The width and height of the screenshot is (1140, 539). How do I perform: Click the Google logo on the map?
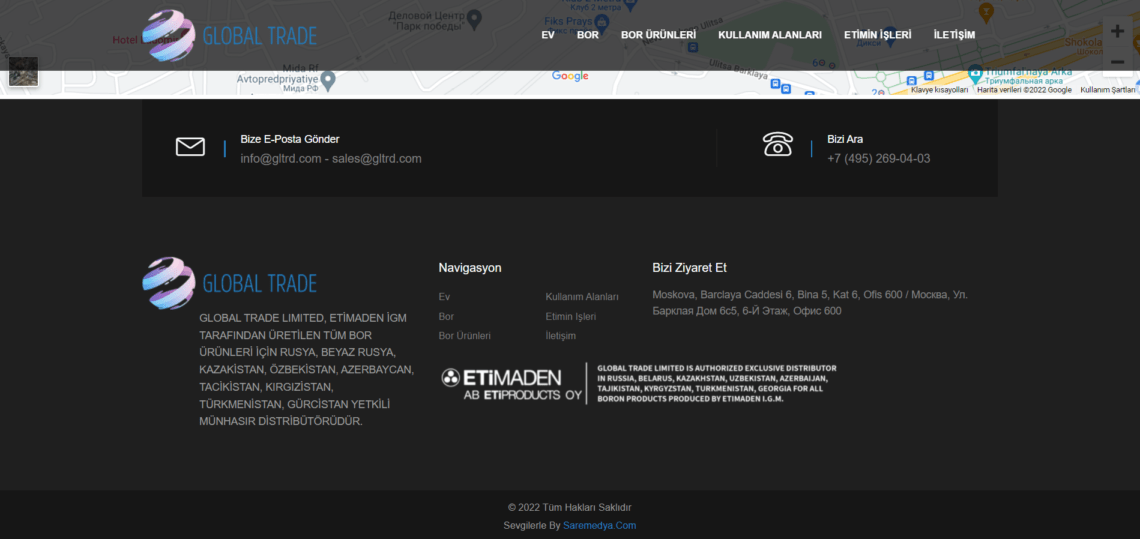point(570,76)
